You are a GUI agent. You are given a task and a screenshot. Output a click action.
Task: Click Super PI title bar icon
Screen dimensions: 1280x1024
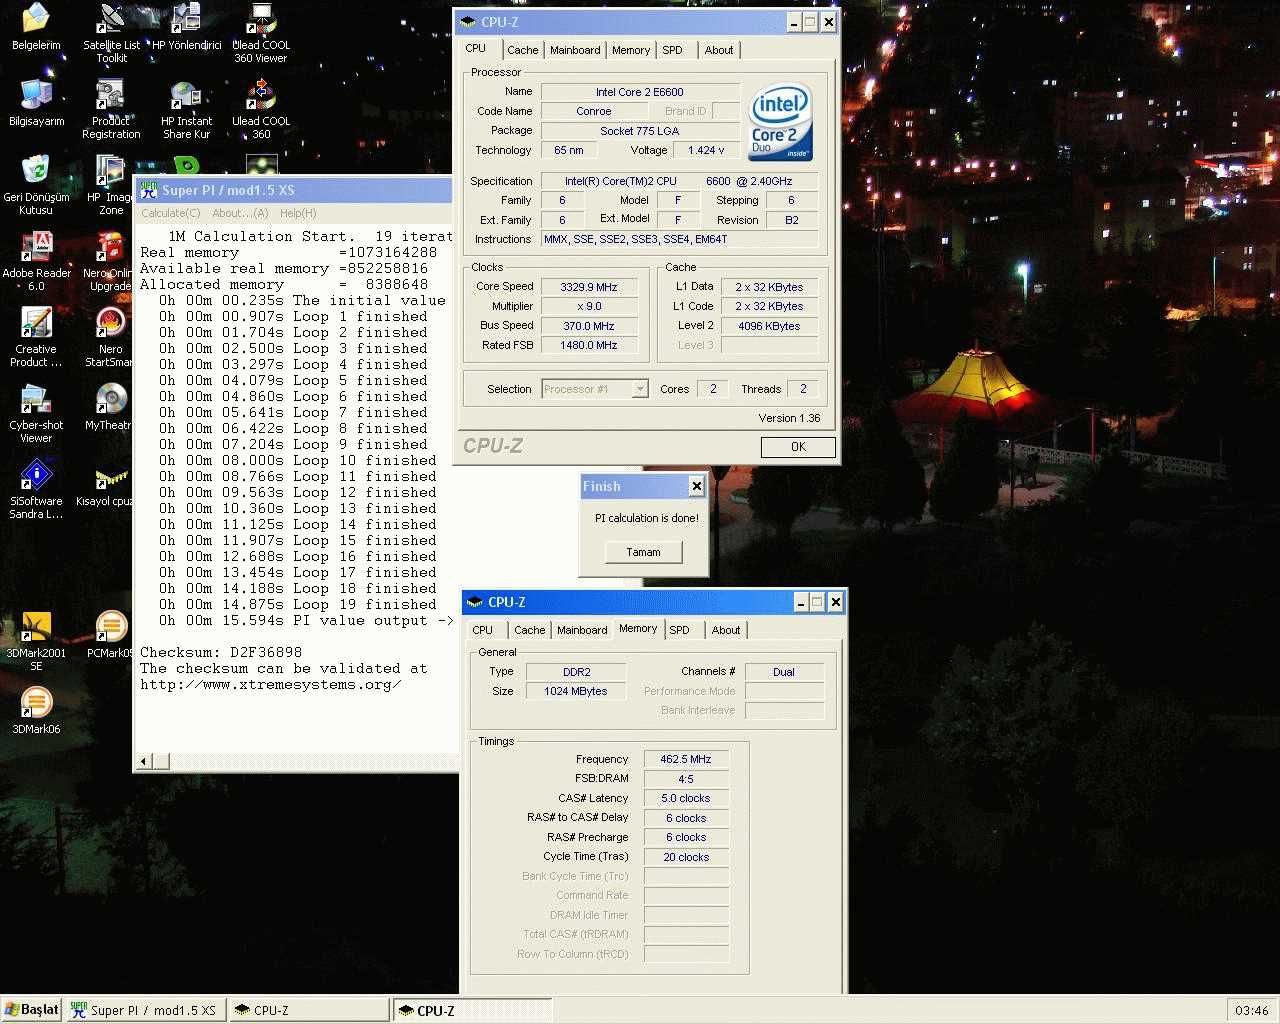(148, 190)
